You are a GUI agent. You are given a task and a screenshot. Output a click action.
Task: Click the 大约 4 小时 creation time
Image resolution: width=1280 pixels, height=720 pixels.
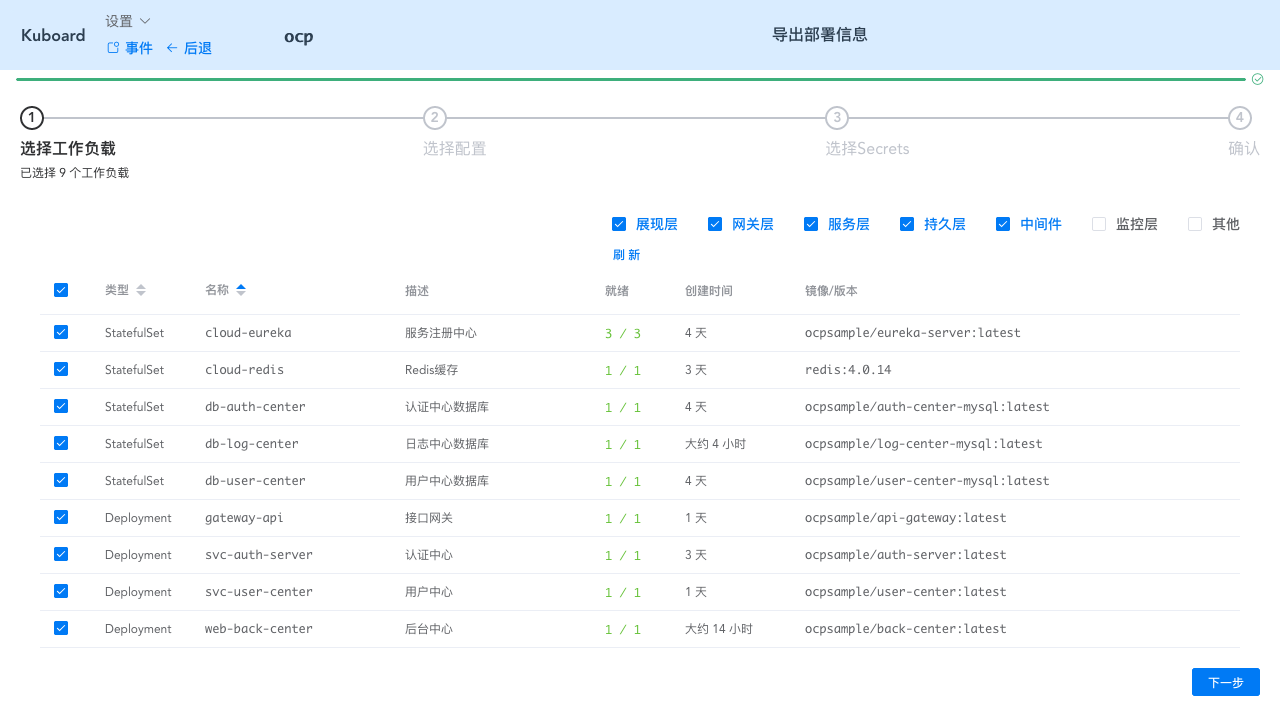tap(716, 444)
